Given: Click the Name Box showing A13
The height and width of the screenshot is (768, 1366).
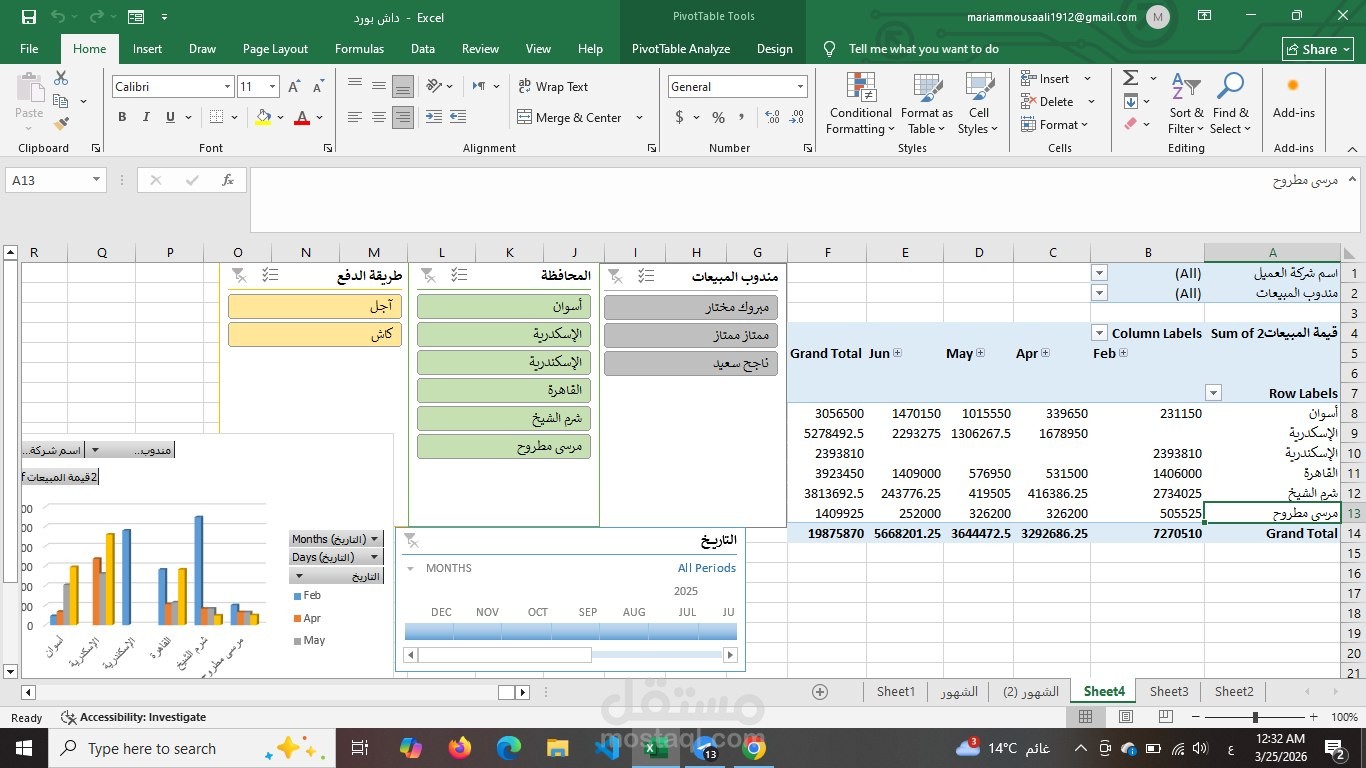Looking at the screenshot, I should 55,180.
